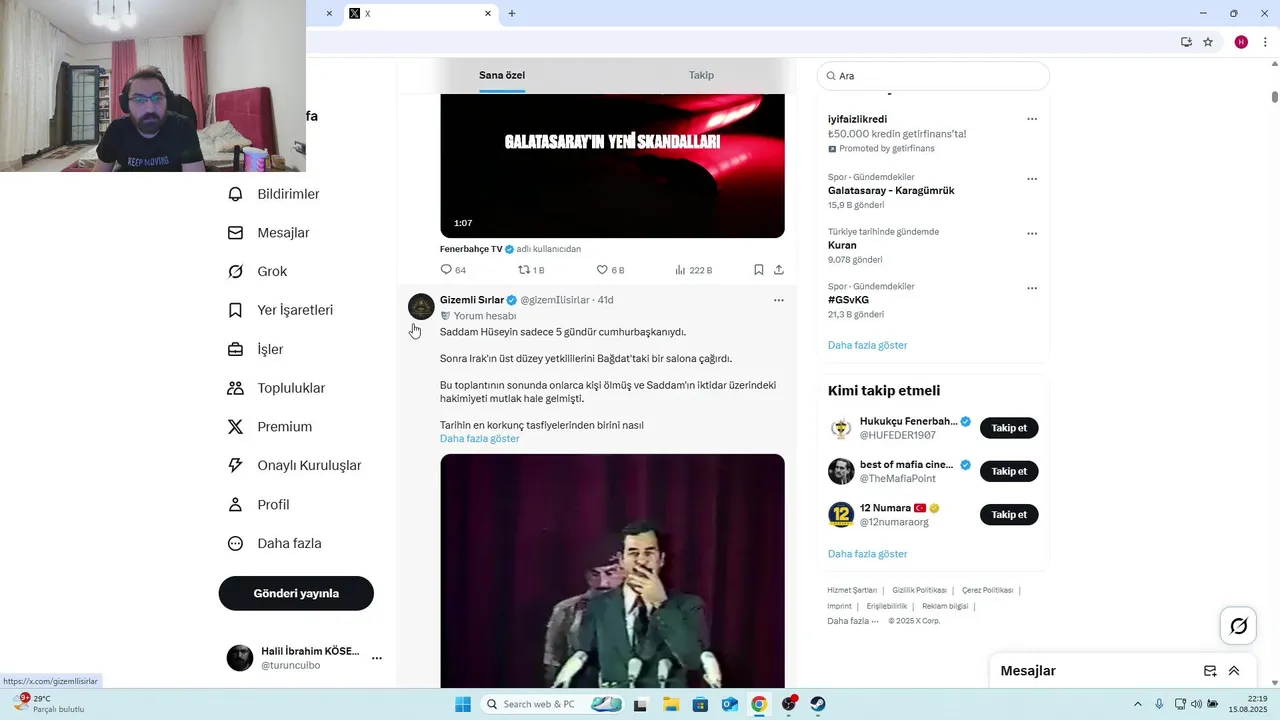Click Windows Start button
1280x720 pixels.
[463, 704]
